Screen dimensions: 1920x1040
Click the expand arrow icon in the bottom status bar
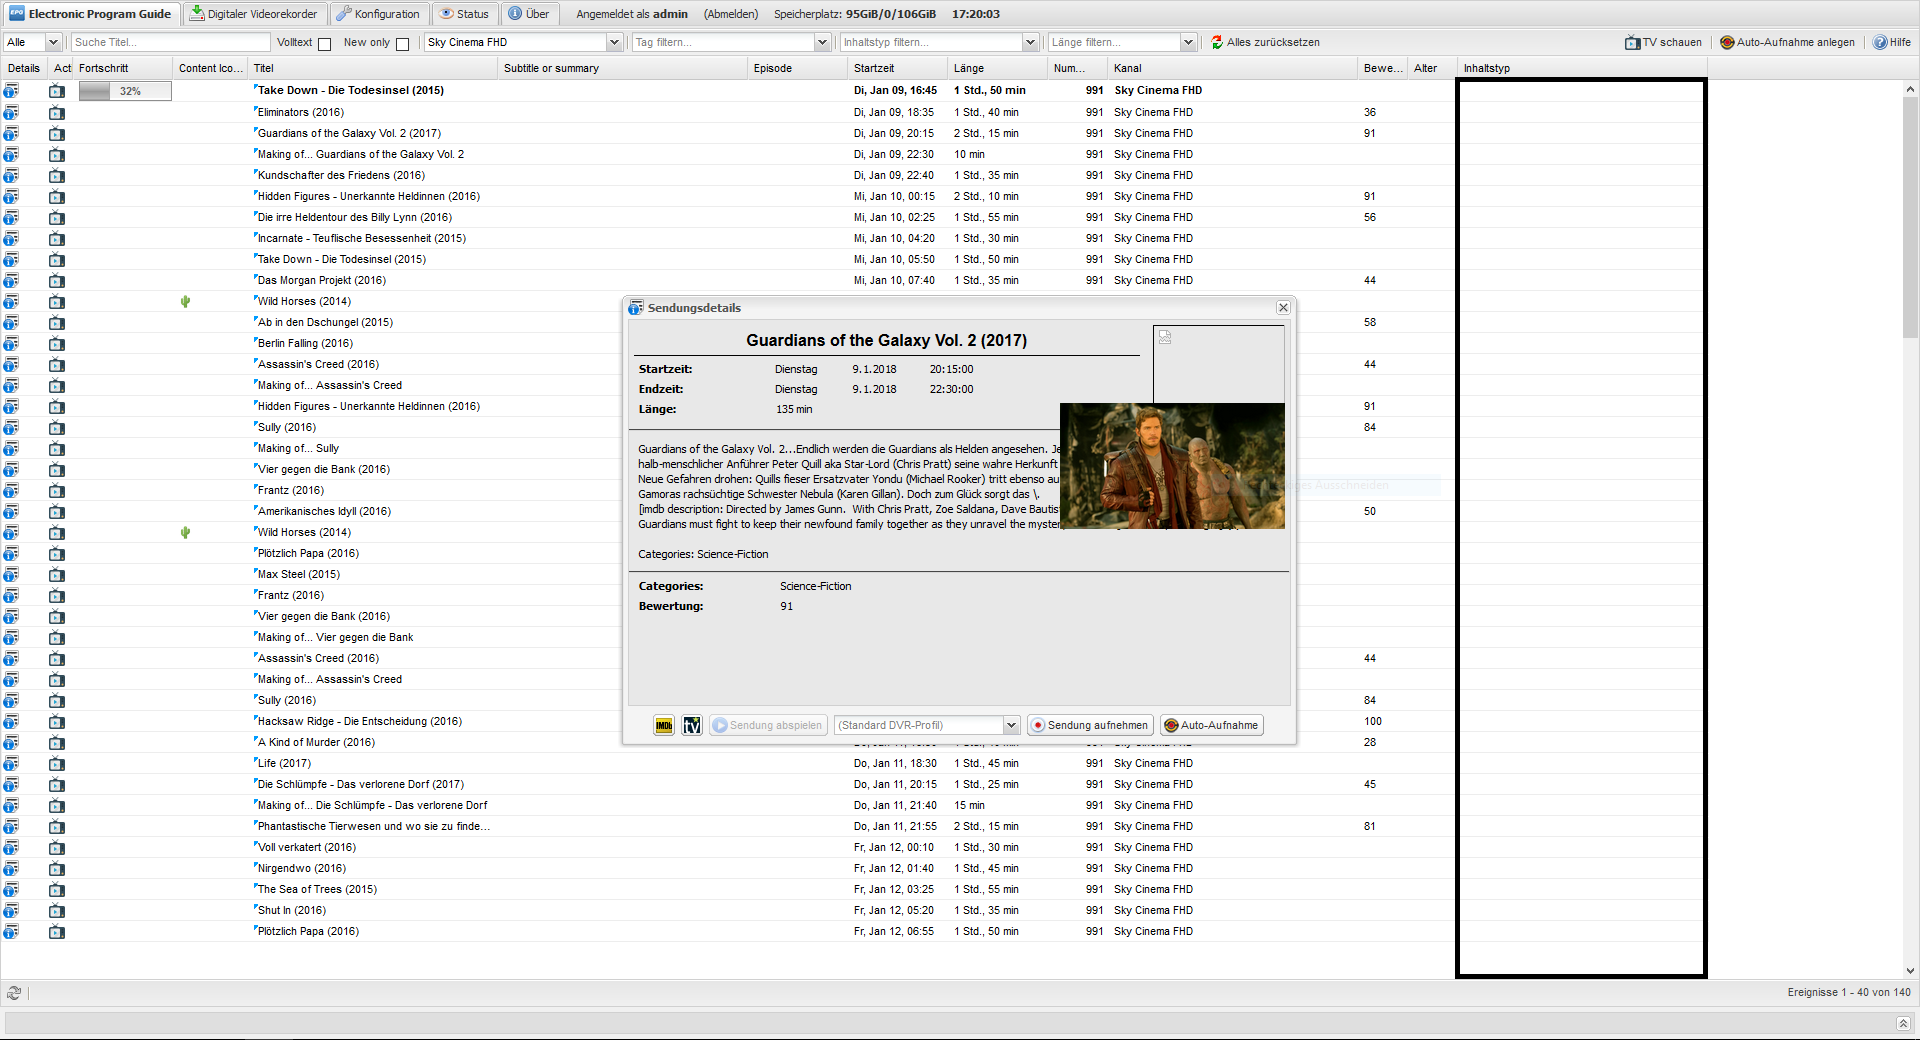(1902, 1023)
